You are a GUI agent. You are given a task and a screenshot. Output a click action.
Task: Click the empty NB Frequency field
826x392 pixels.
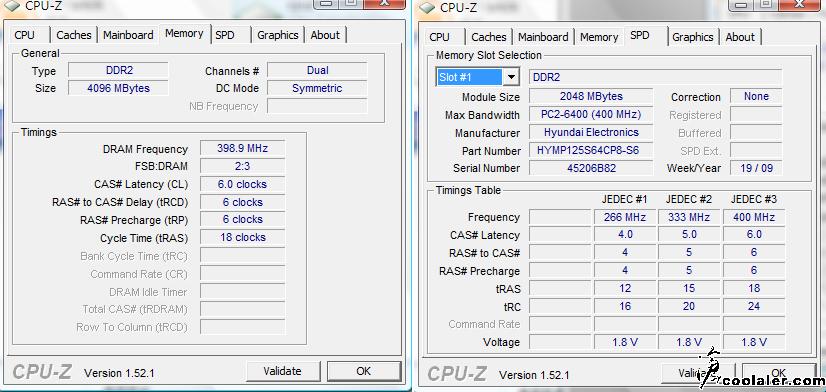[x=317, y=106]
